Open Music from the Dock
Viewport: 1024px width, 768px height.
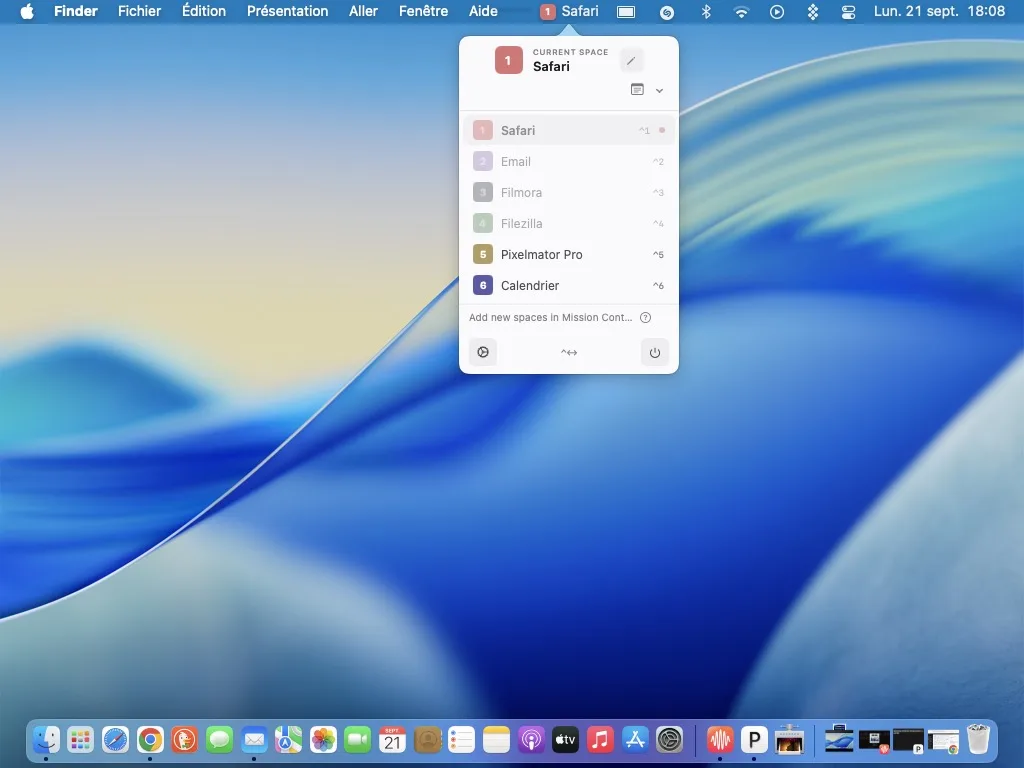tap(600, 739)
